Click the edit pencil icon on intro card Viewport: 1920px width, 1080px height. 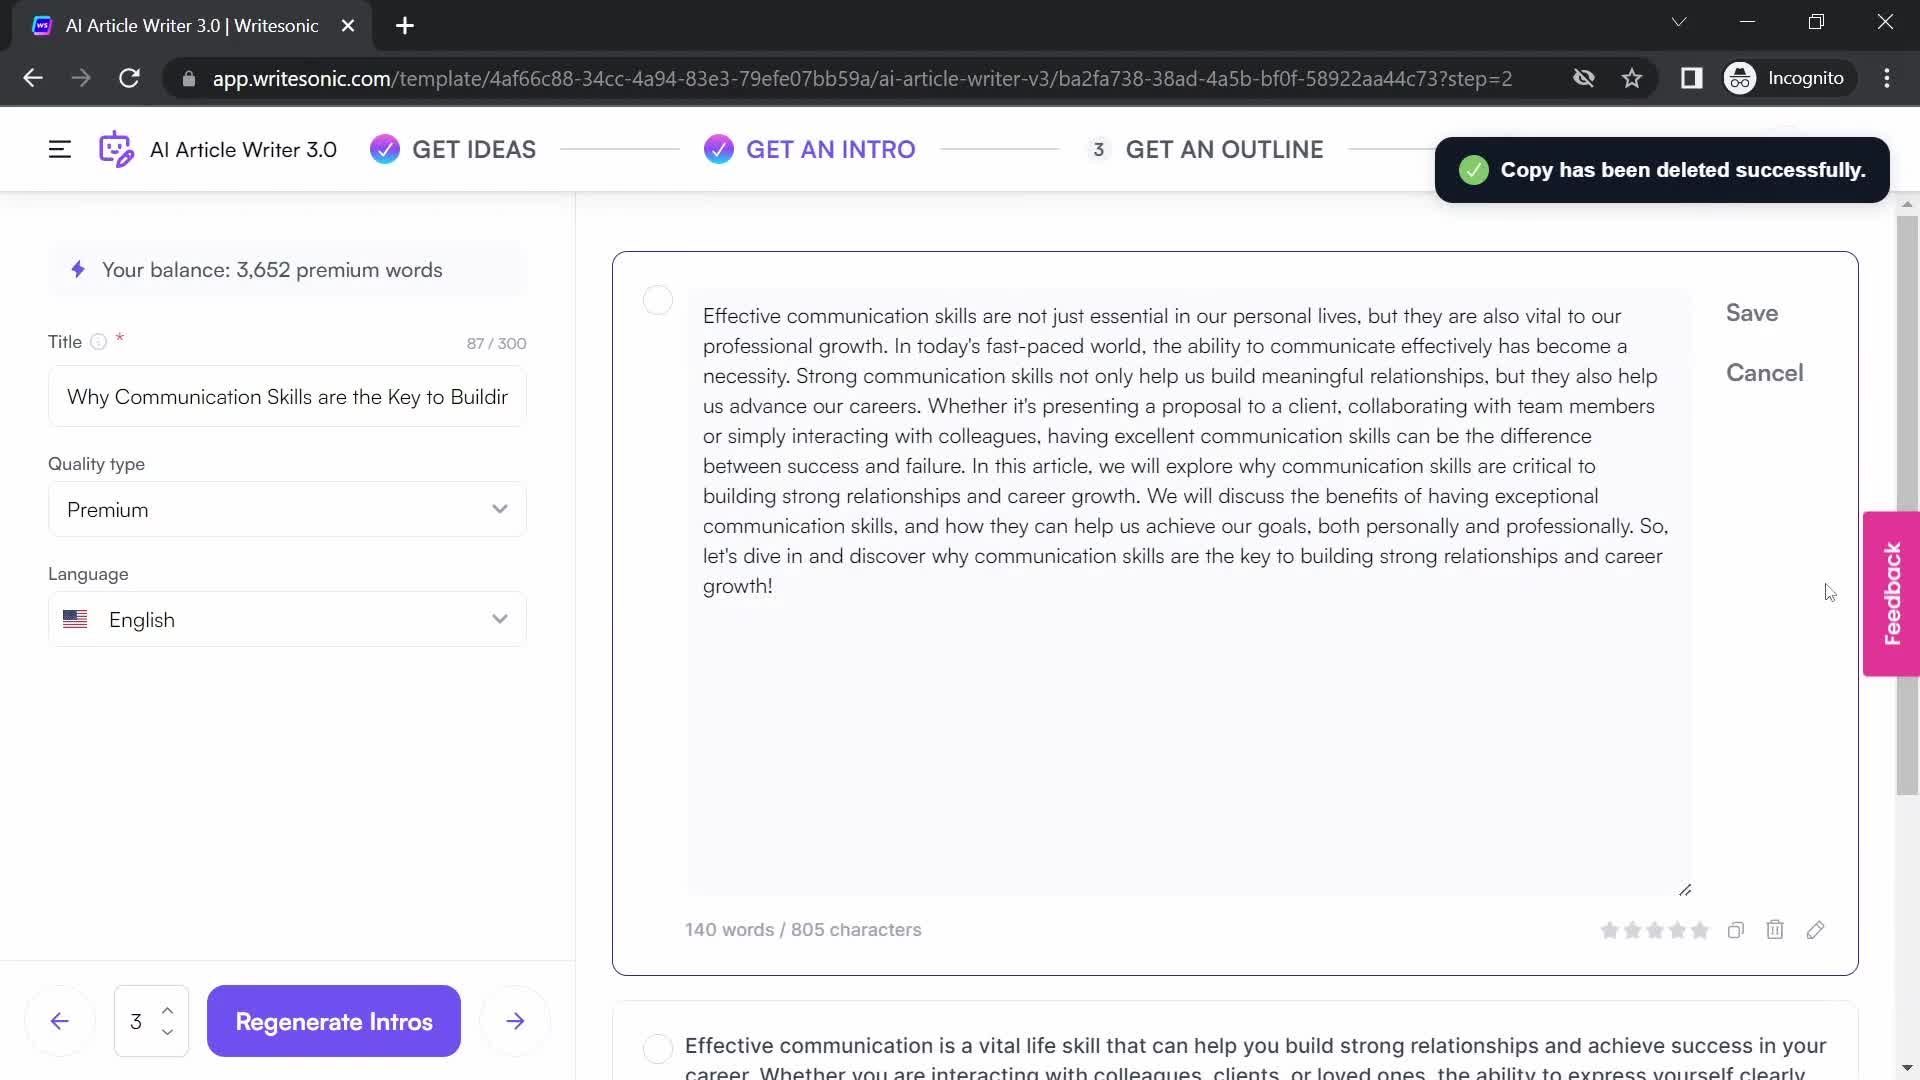point(1816,930)
